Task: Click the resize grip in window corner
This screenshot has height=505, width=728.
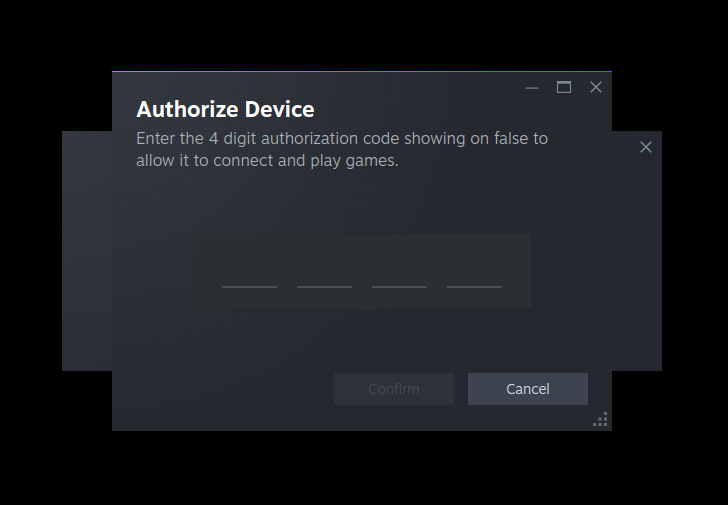Action: 600,419
